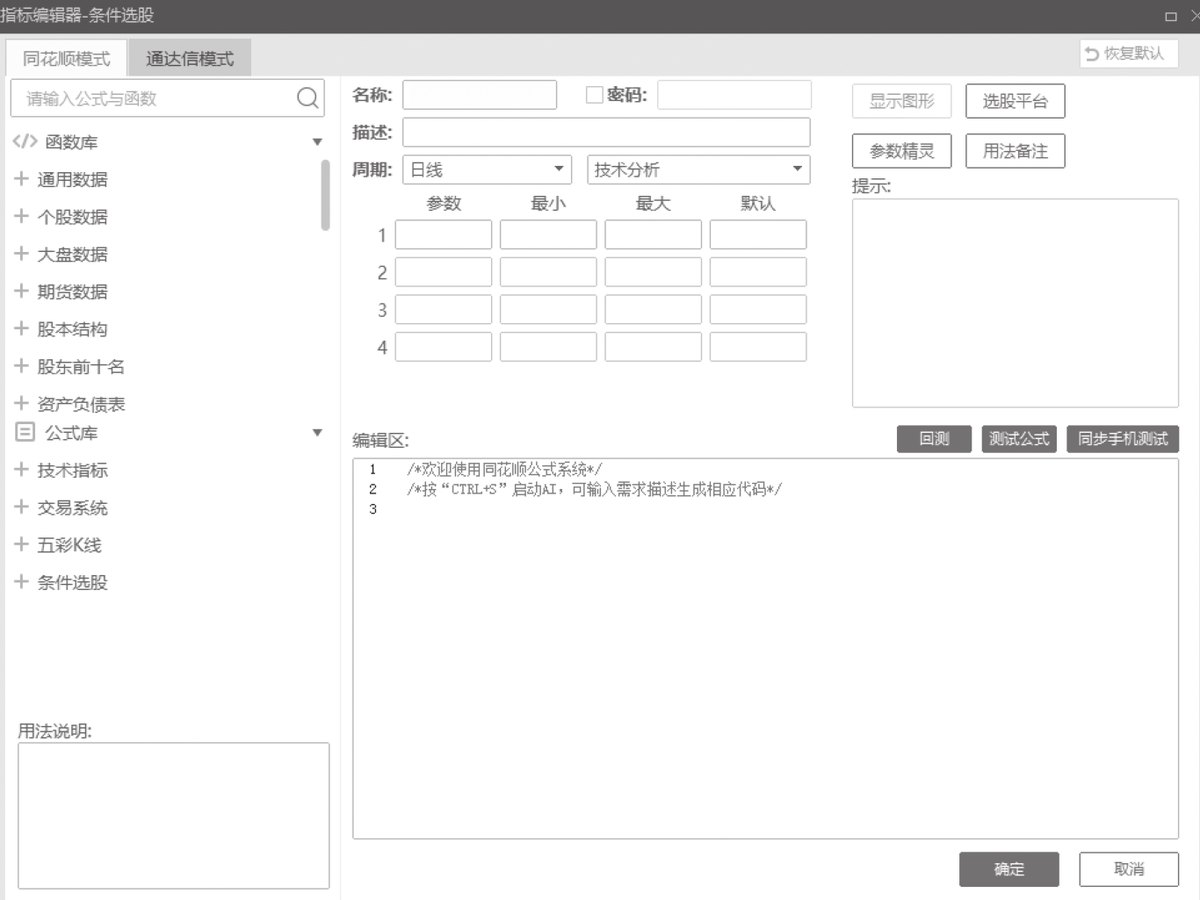The width and height of the screenshot is (1200, 900).
Task: Expand the 个股数据 tree node
Action: tap(21, 217)
